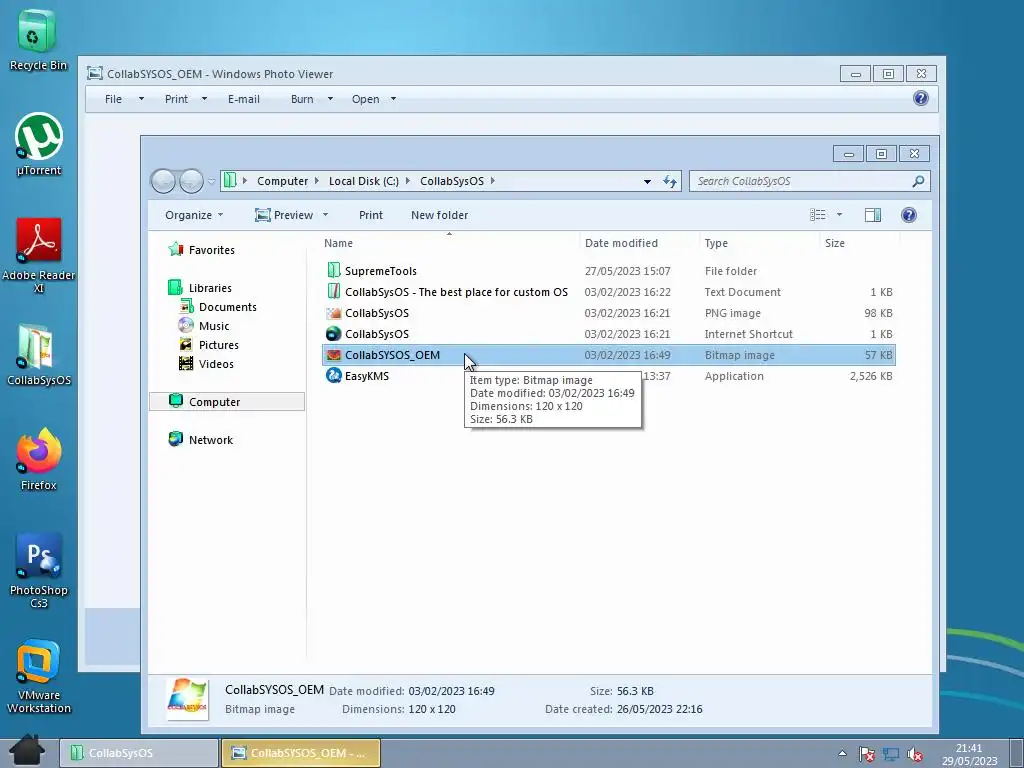Open the Burn menu in Photo Viewer
1024x768 pixels.
[x=312, y=99]
